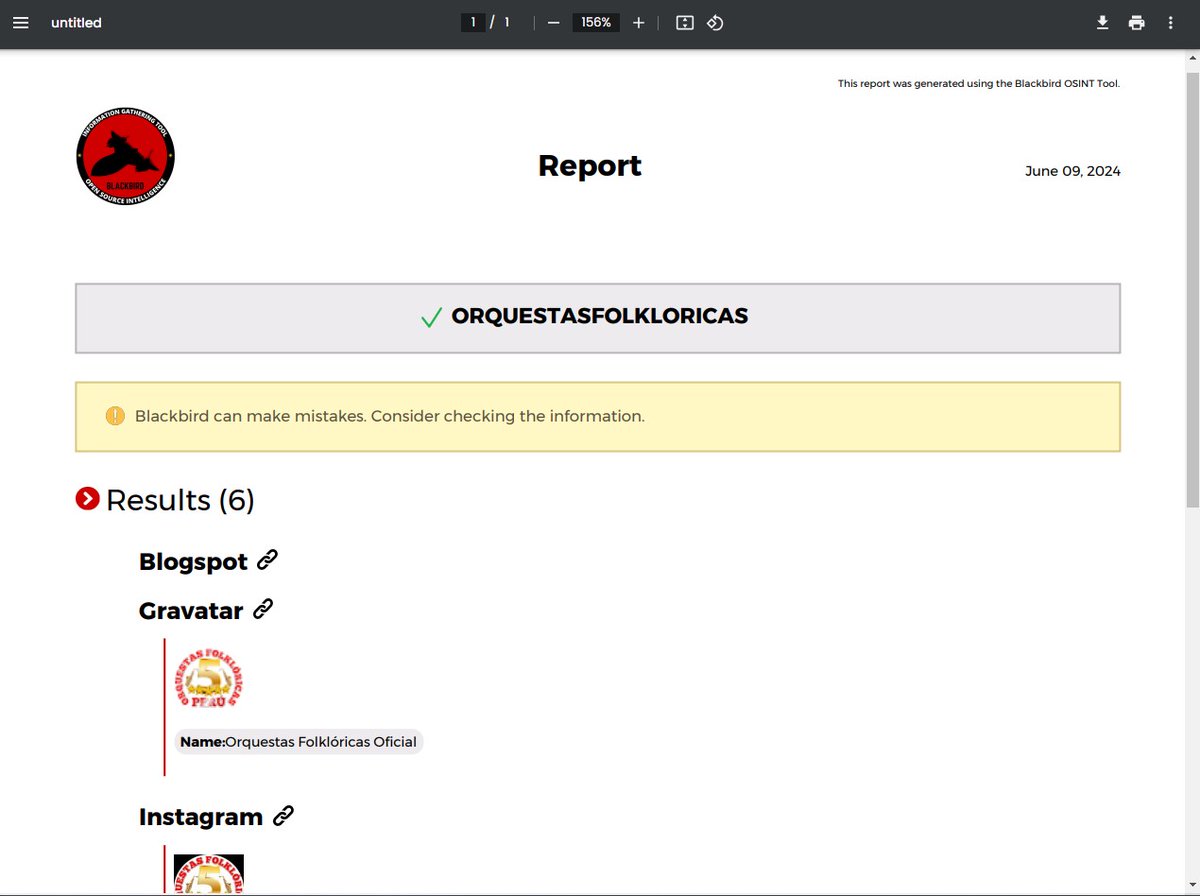The height and width of the screenshot is (896, 1200).
Task: Click the ORQUESTASFOLKLORICAS username text
Action: pos(600,316)
